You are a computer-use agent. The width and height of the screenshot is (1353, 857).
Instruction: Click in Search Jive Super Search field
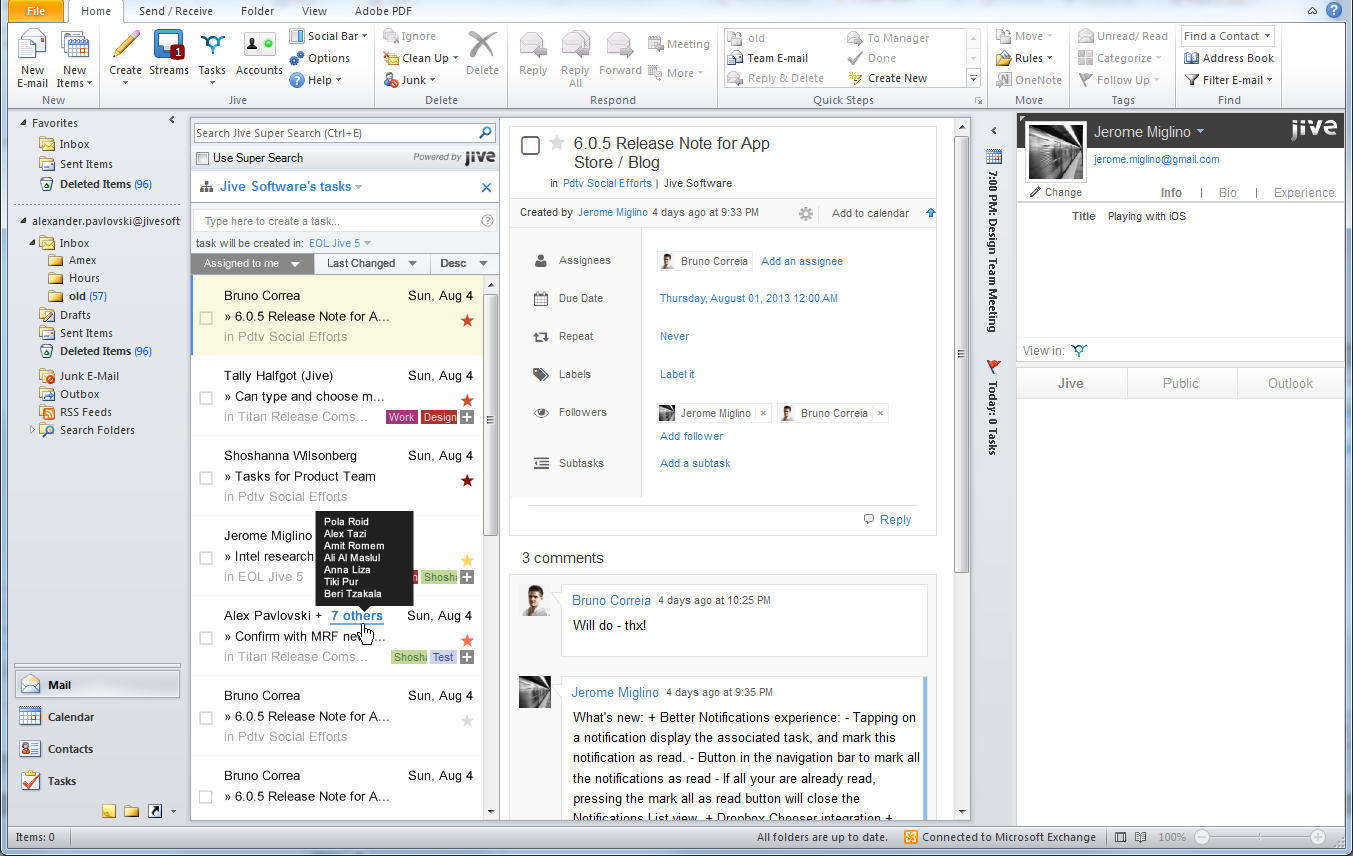(336, 132)
